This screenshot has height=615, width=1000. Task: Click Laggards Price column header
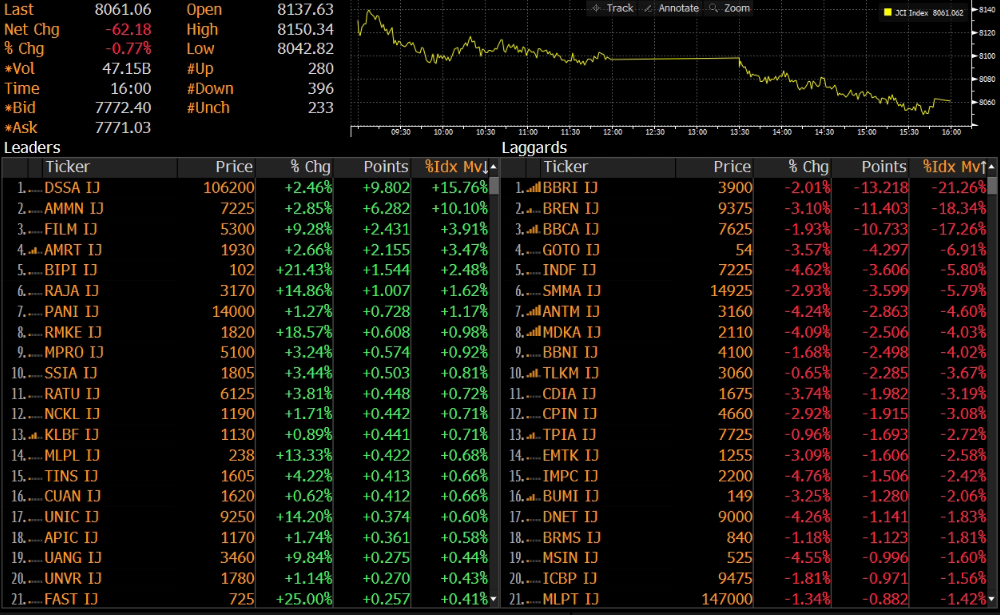[732, 167]
